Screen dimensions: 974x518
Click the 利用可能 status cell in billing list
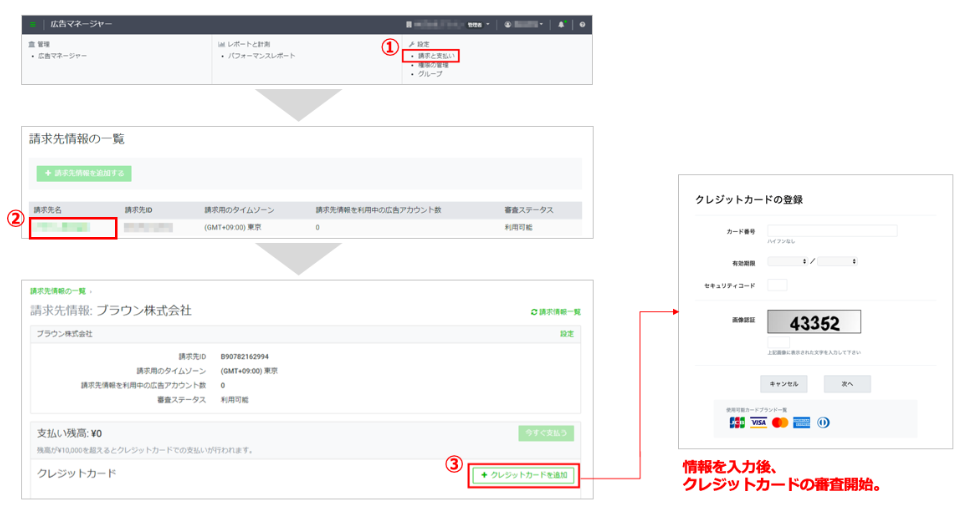tap(519, 227)
